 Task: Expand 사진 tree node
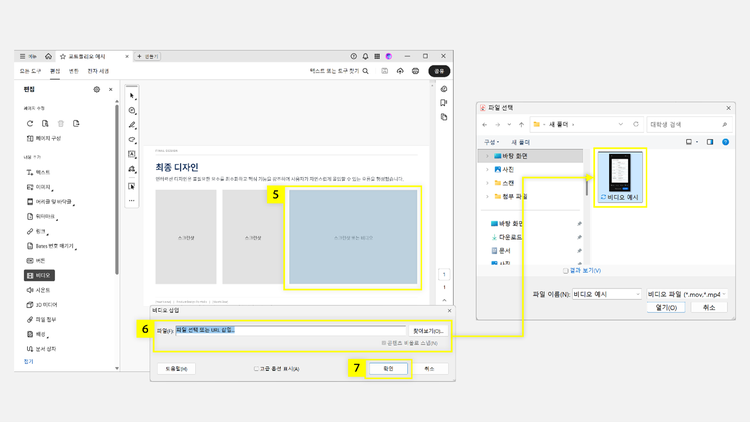click(x=487, y=169)
